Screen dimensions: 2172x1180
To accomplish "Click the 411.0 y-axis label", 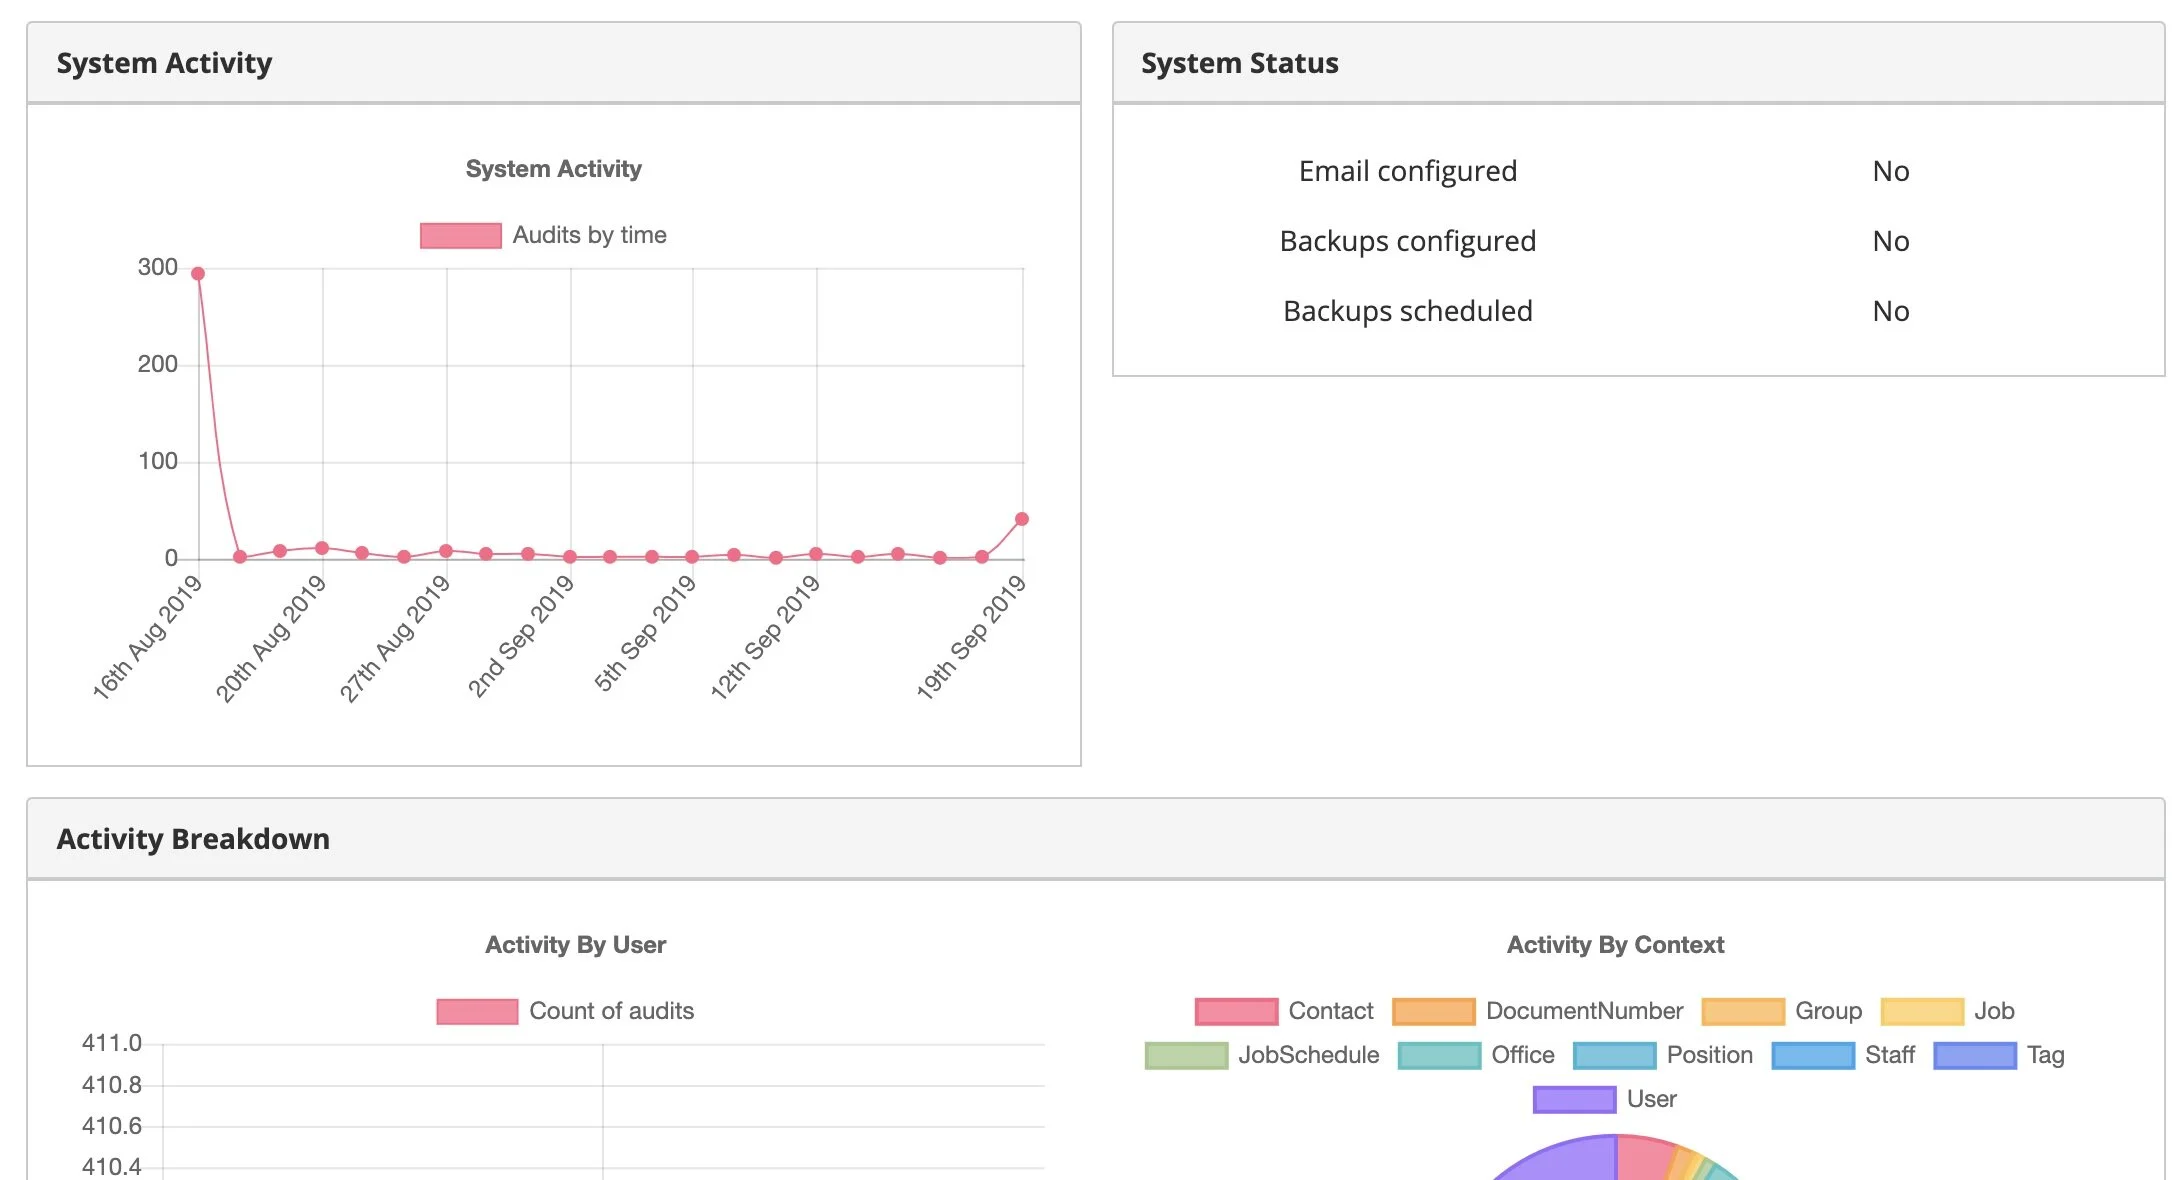I will point(112,1043).
